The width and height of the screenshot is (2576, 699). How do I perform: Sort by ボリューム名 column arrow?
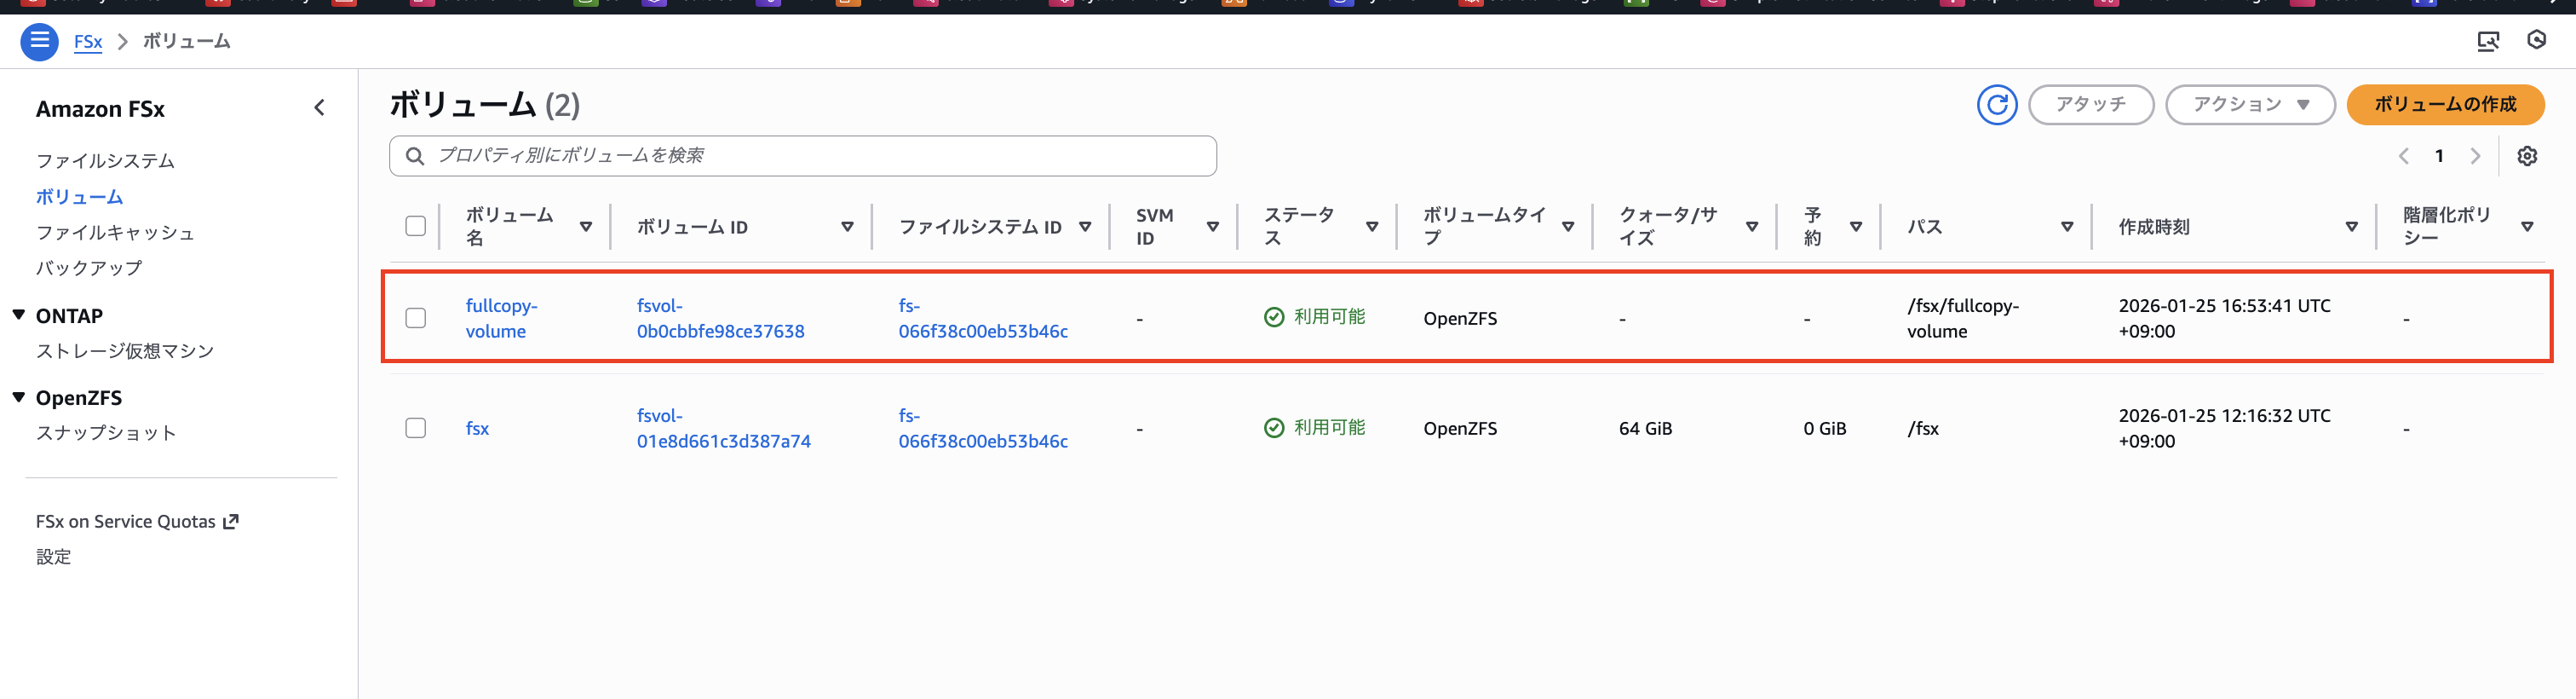[586, 227]
